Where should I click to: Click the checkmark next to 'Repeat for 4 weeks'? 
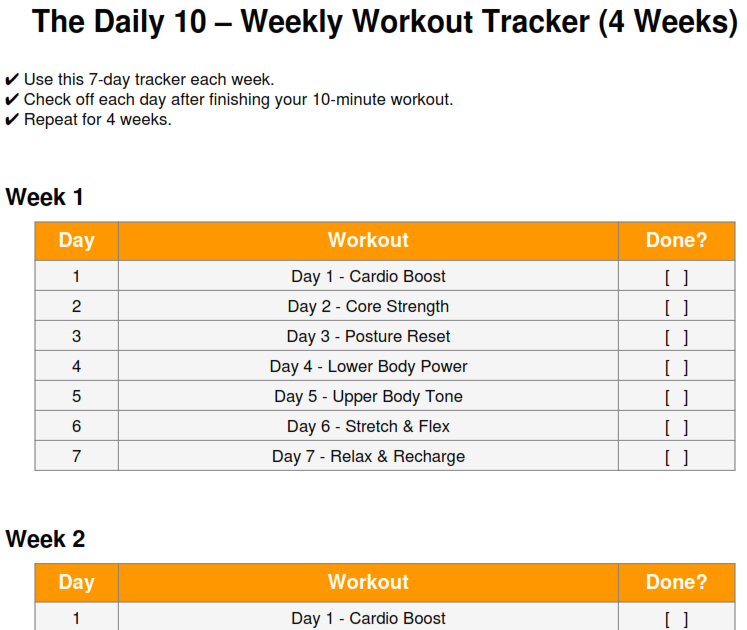(12, 120)
